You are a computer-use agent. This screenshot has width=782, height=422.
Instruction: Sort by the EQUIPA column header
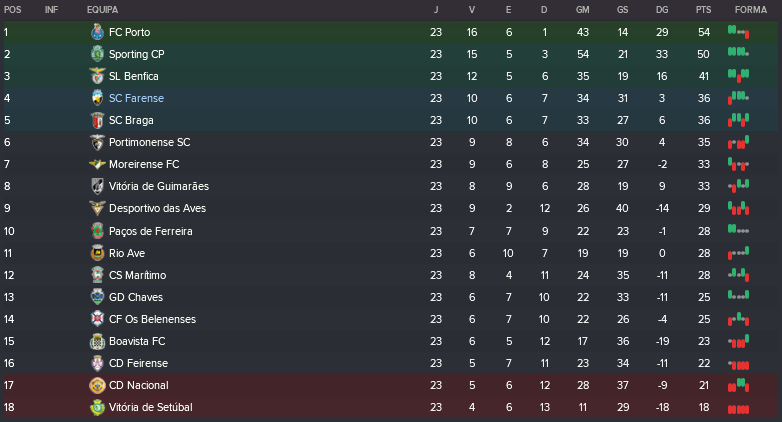(x=103, y=9)
